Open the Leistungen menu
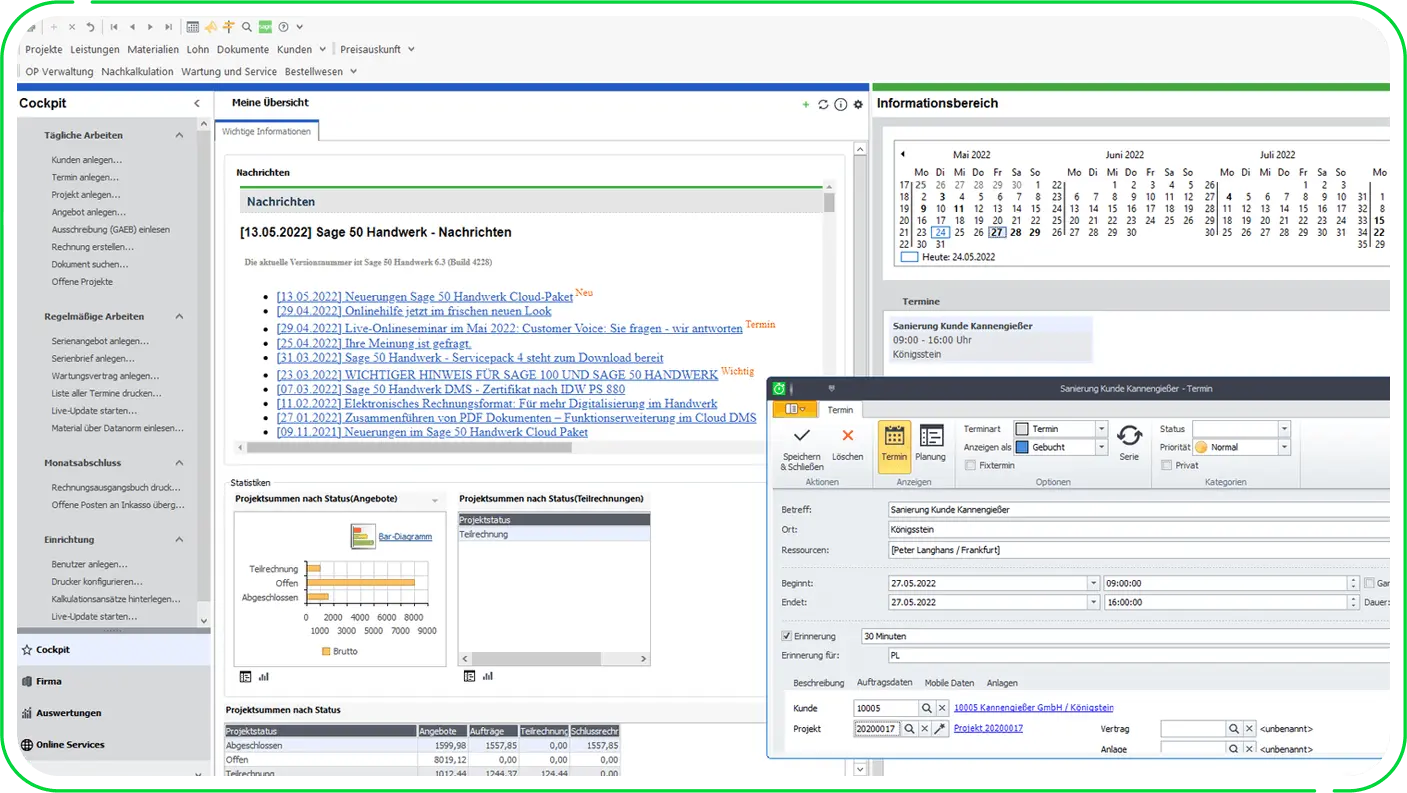 pos(95,49)
